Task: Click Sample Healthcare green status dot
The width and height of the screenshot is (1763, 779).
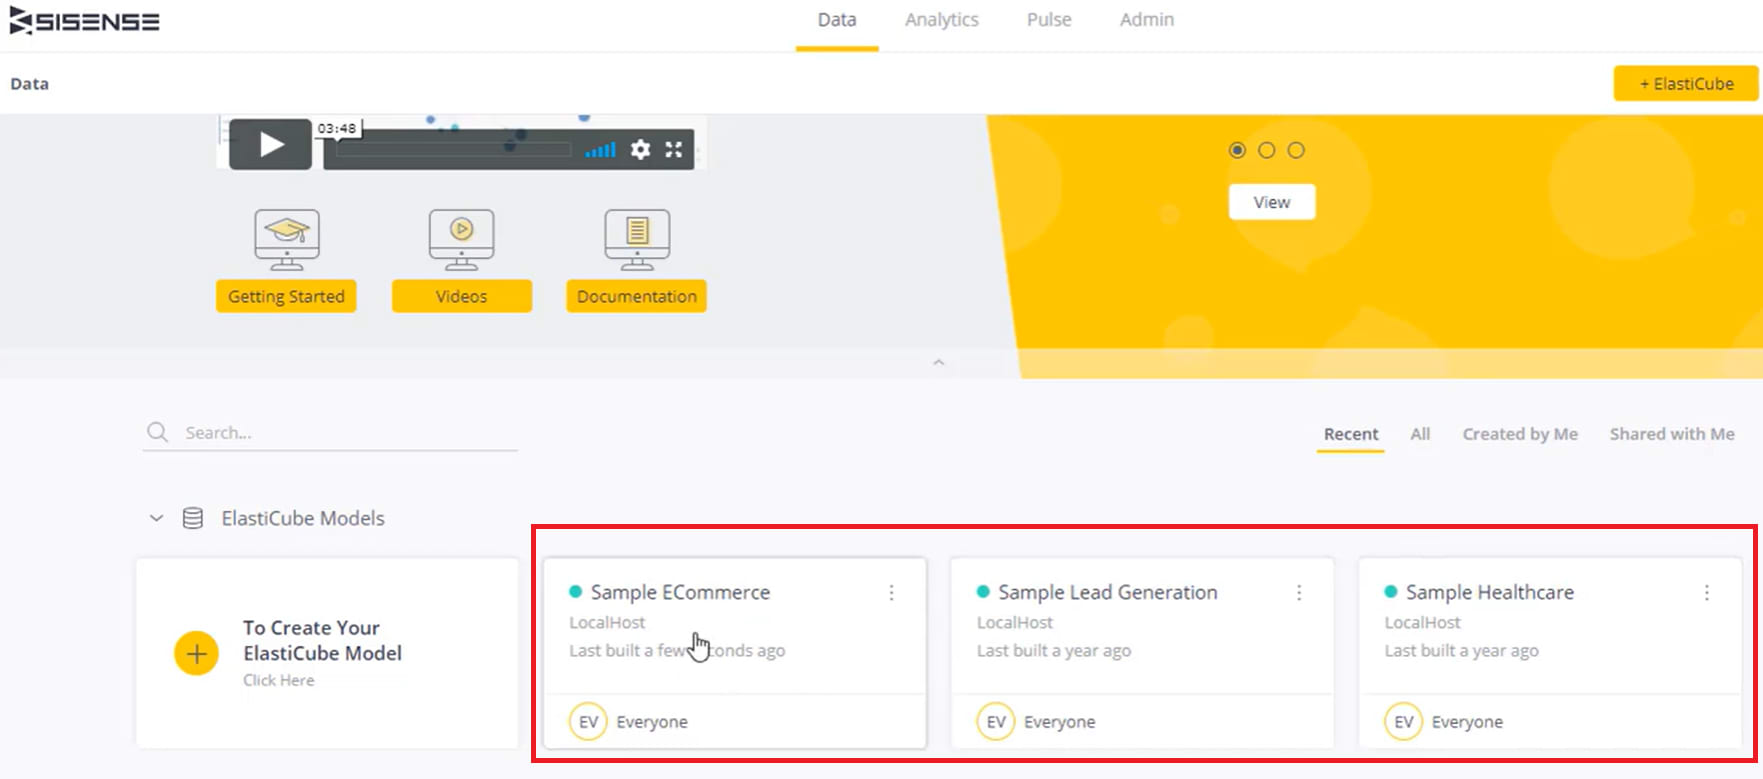Action: pyautogui.click(x=1391, y=592)
